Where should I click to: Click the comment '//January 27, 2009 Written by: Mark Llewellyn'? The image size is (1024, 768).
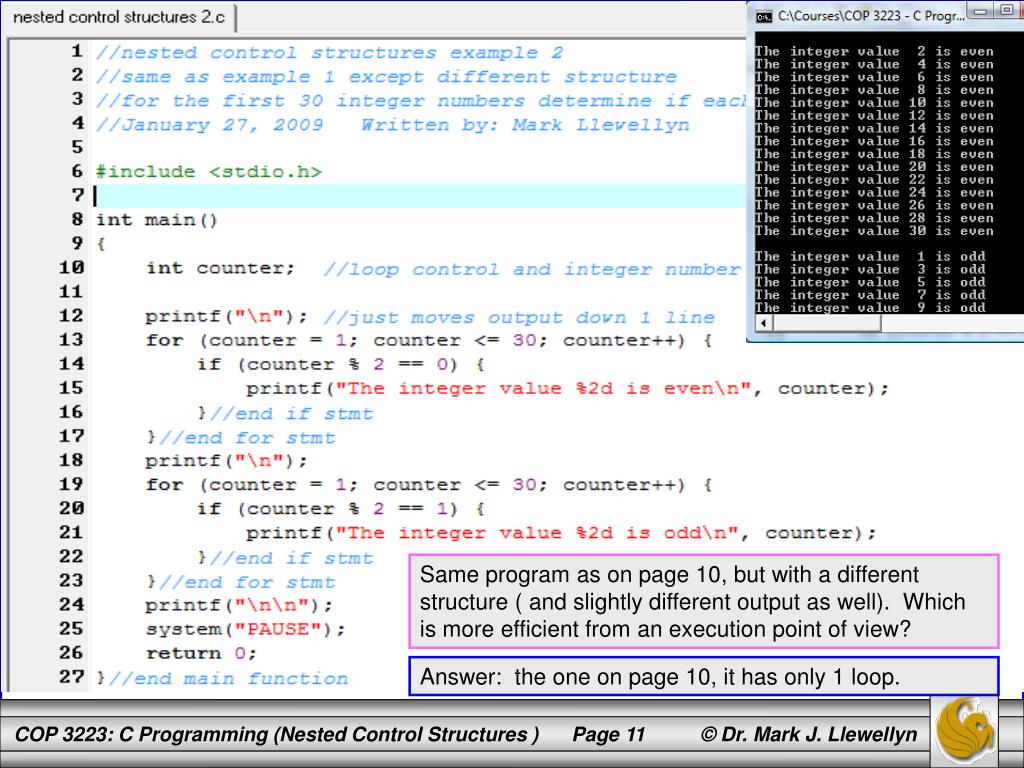click(x=392, y=125)
